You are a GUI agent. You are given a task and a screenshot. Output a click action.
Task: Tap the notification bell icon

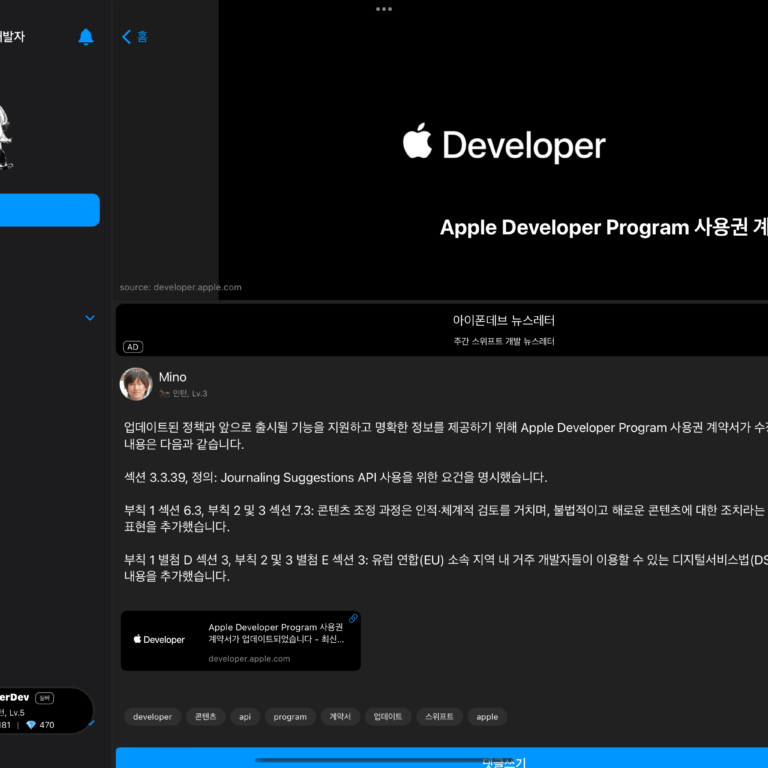click(x=86, y=37)
